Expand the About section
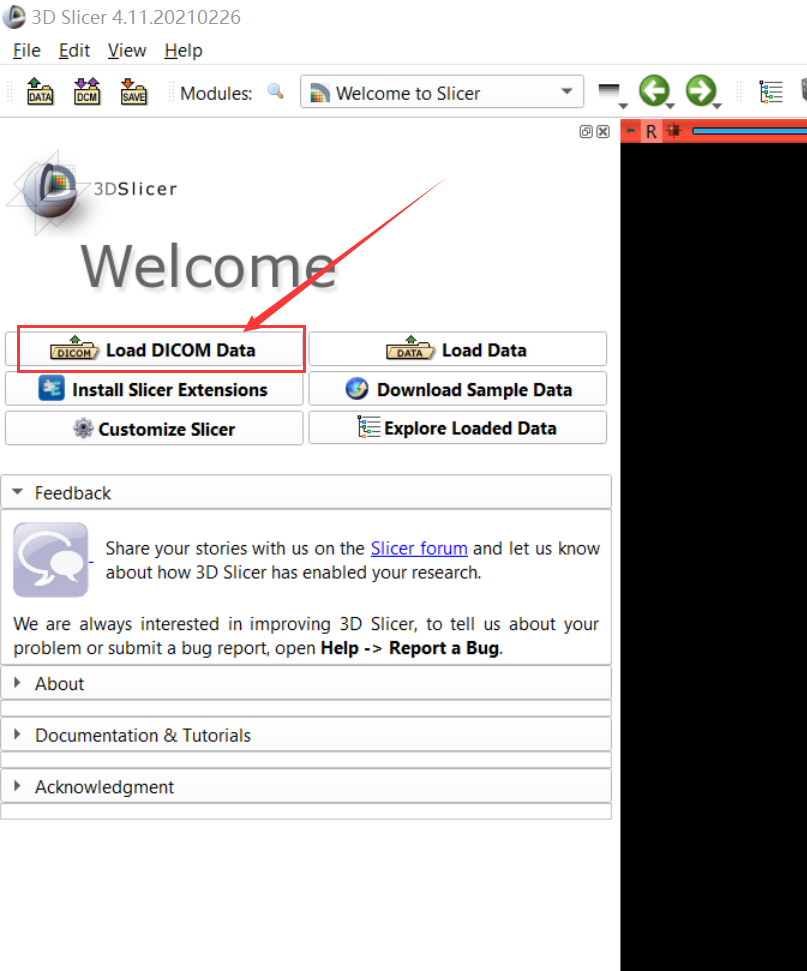 (59, 683)
